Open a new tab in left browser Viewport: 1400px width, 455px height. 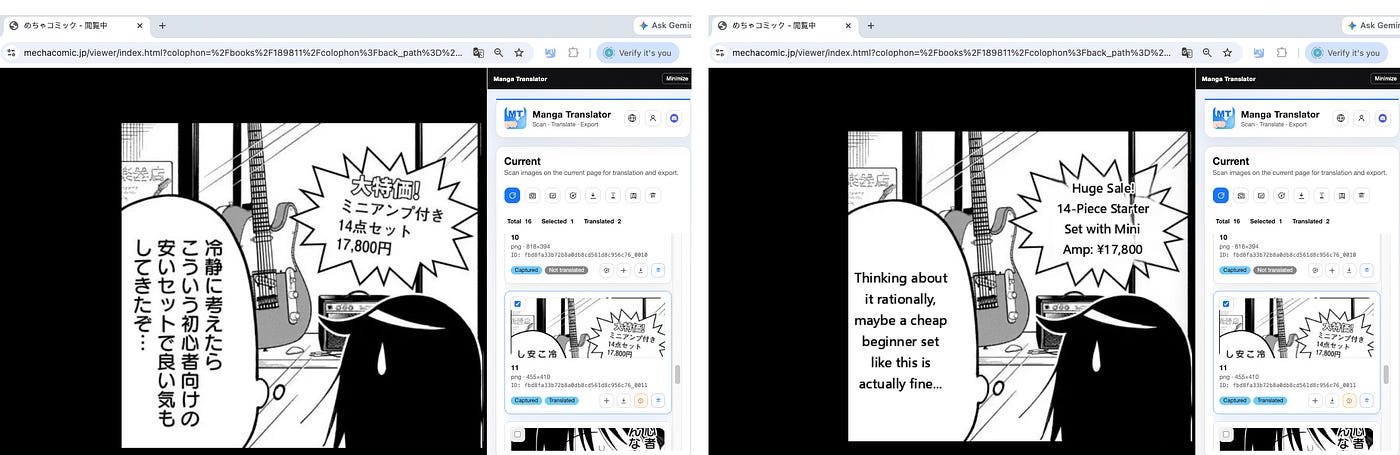point(162,25)
